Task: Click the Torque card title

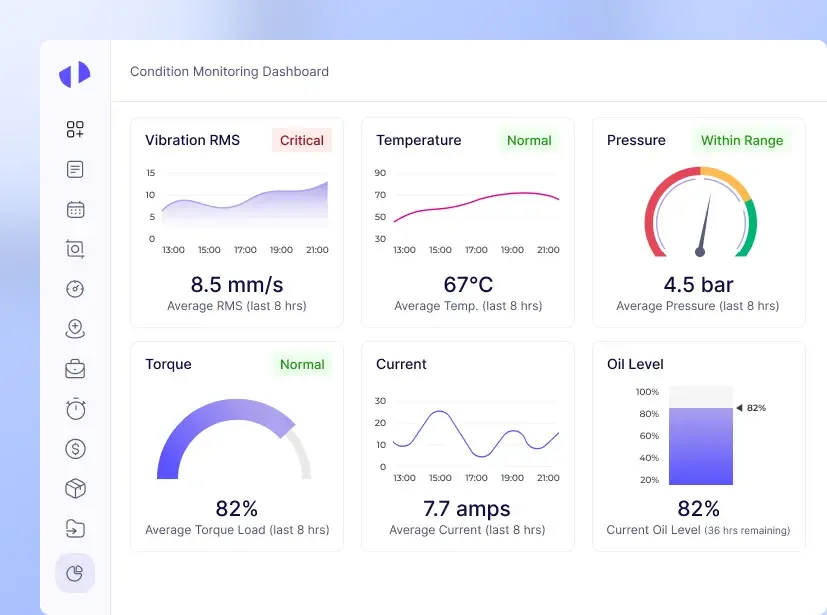Action: 168,364
